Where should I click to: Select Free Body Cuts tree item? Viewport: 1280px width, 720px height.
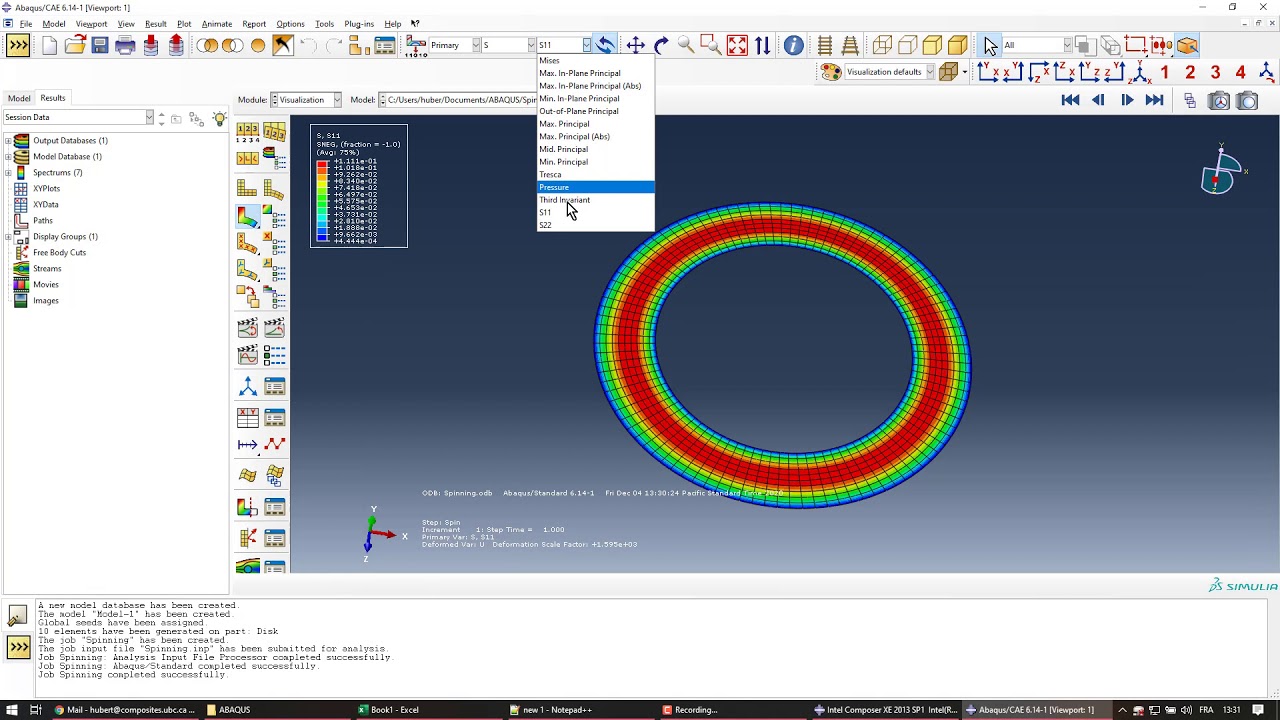59,252
